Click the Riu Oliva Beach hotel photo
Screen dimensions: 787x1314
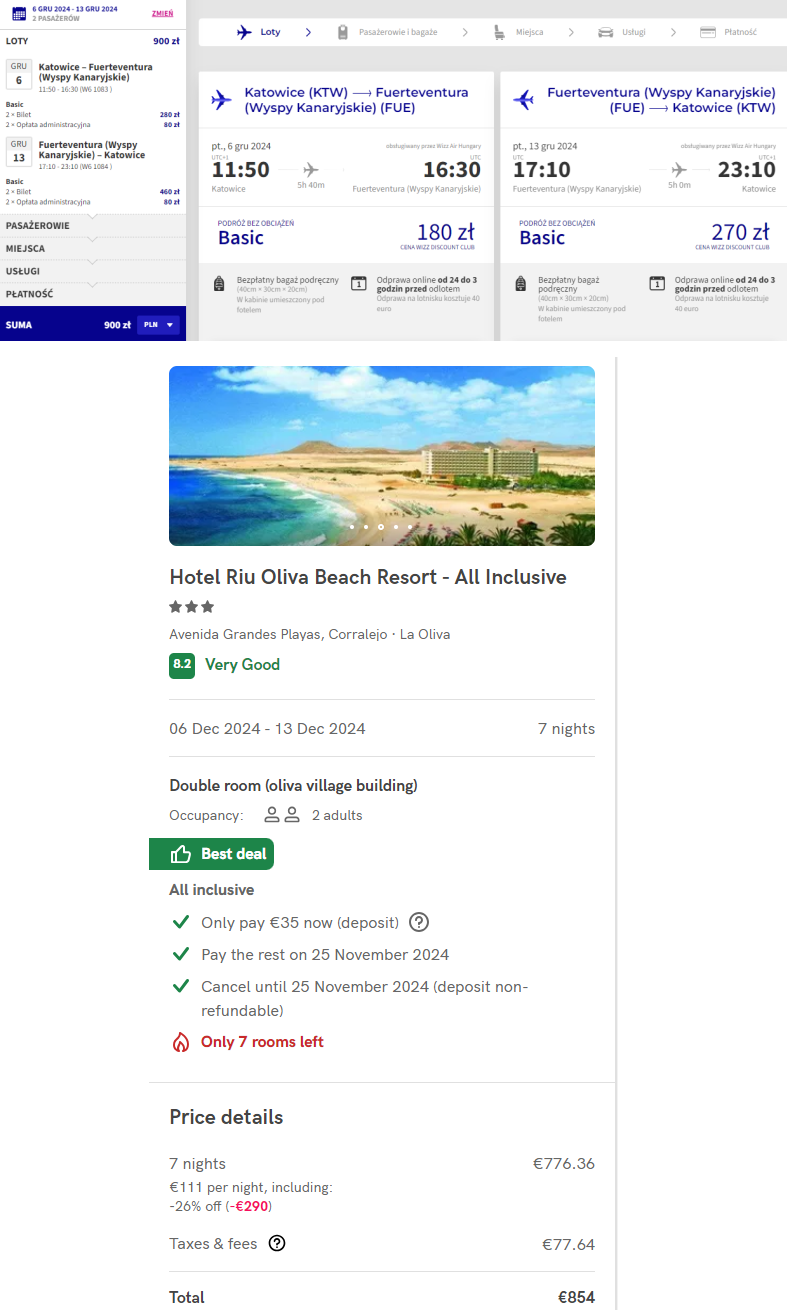382,455
